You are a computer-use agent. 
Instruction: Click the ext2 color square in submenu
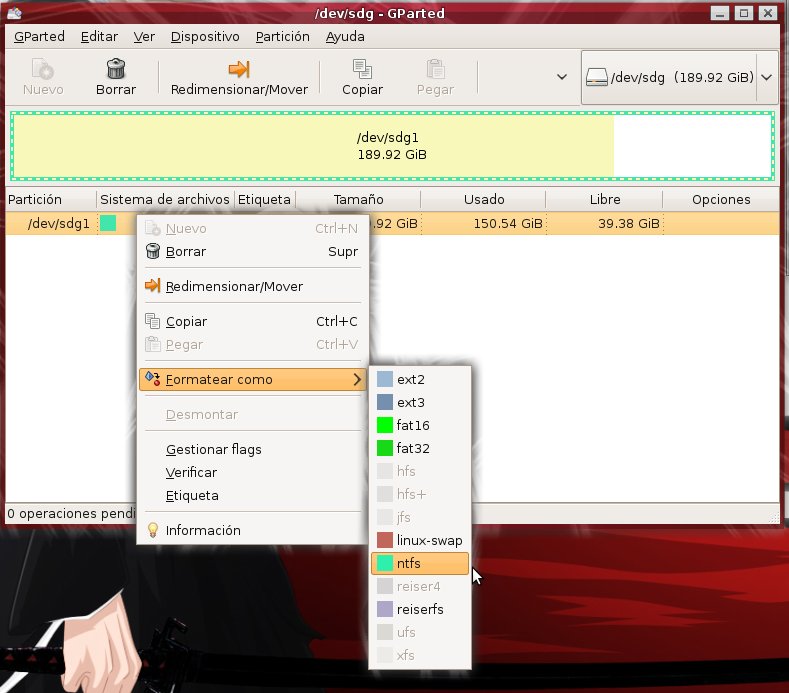(x=385, y=379)
